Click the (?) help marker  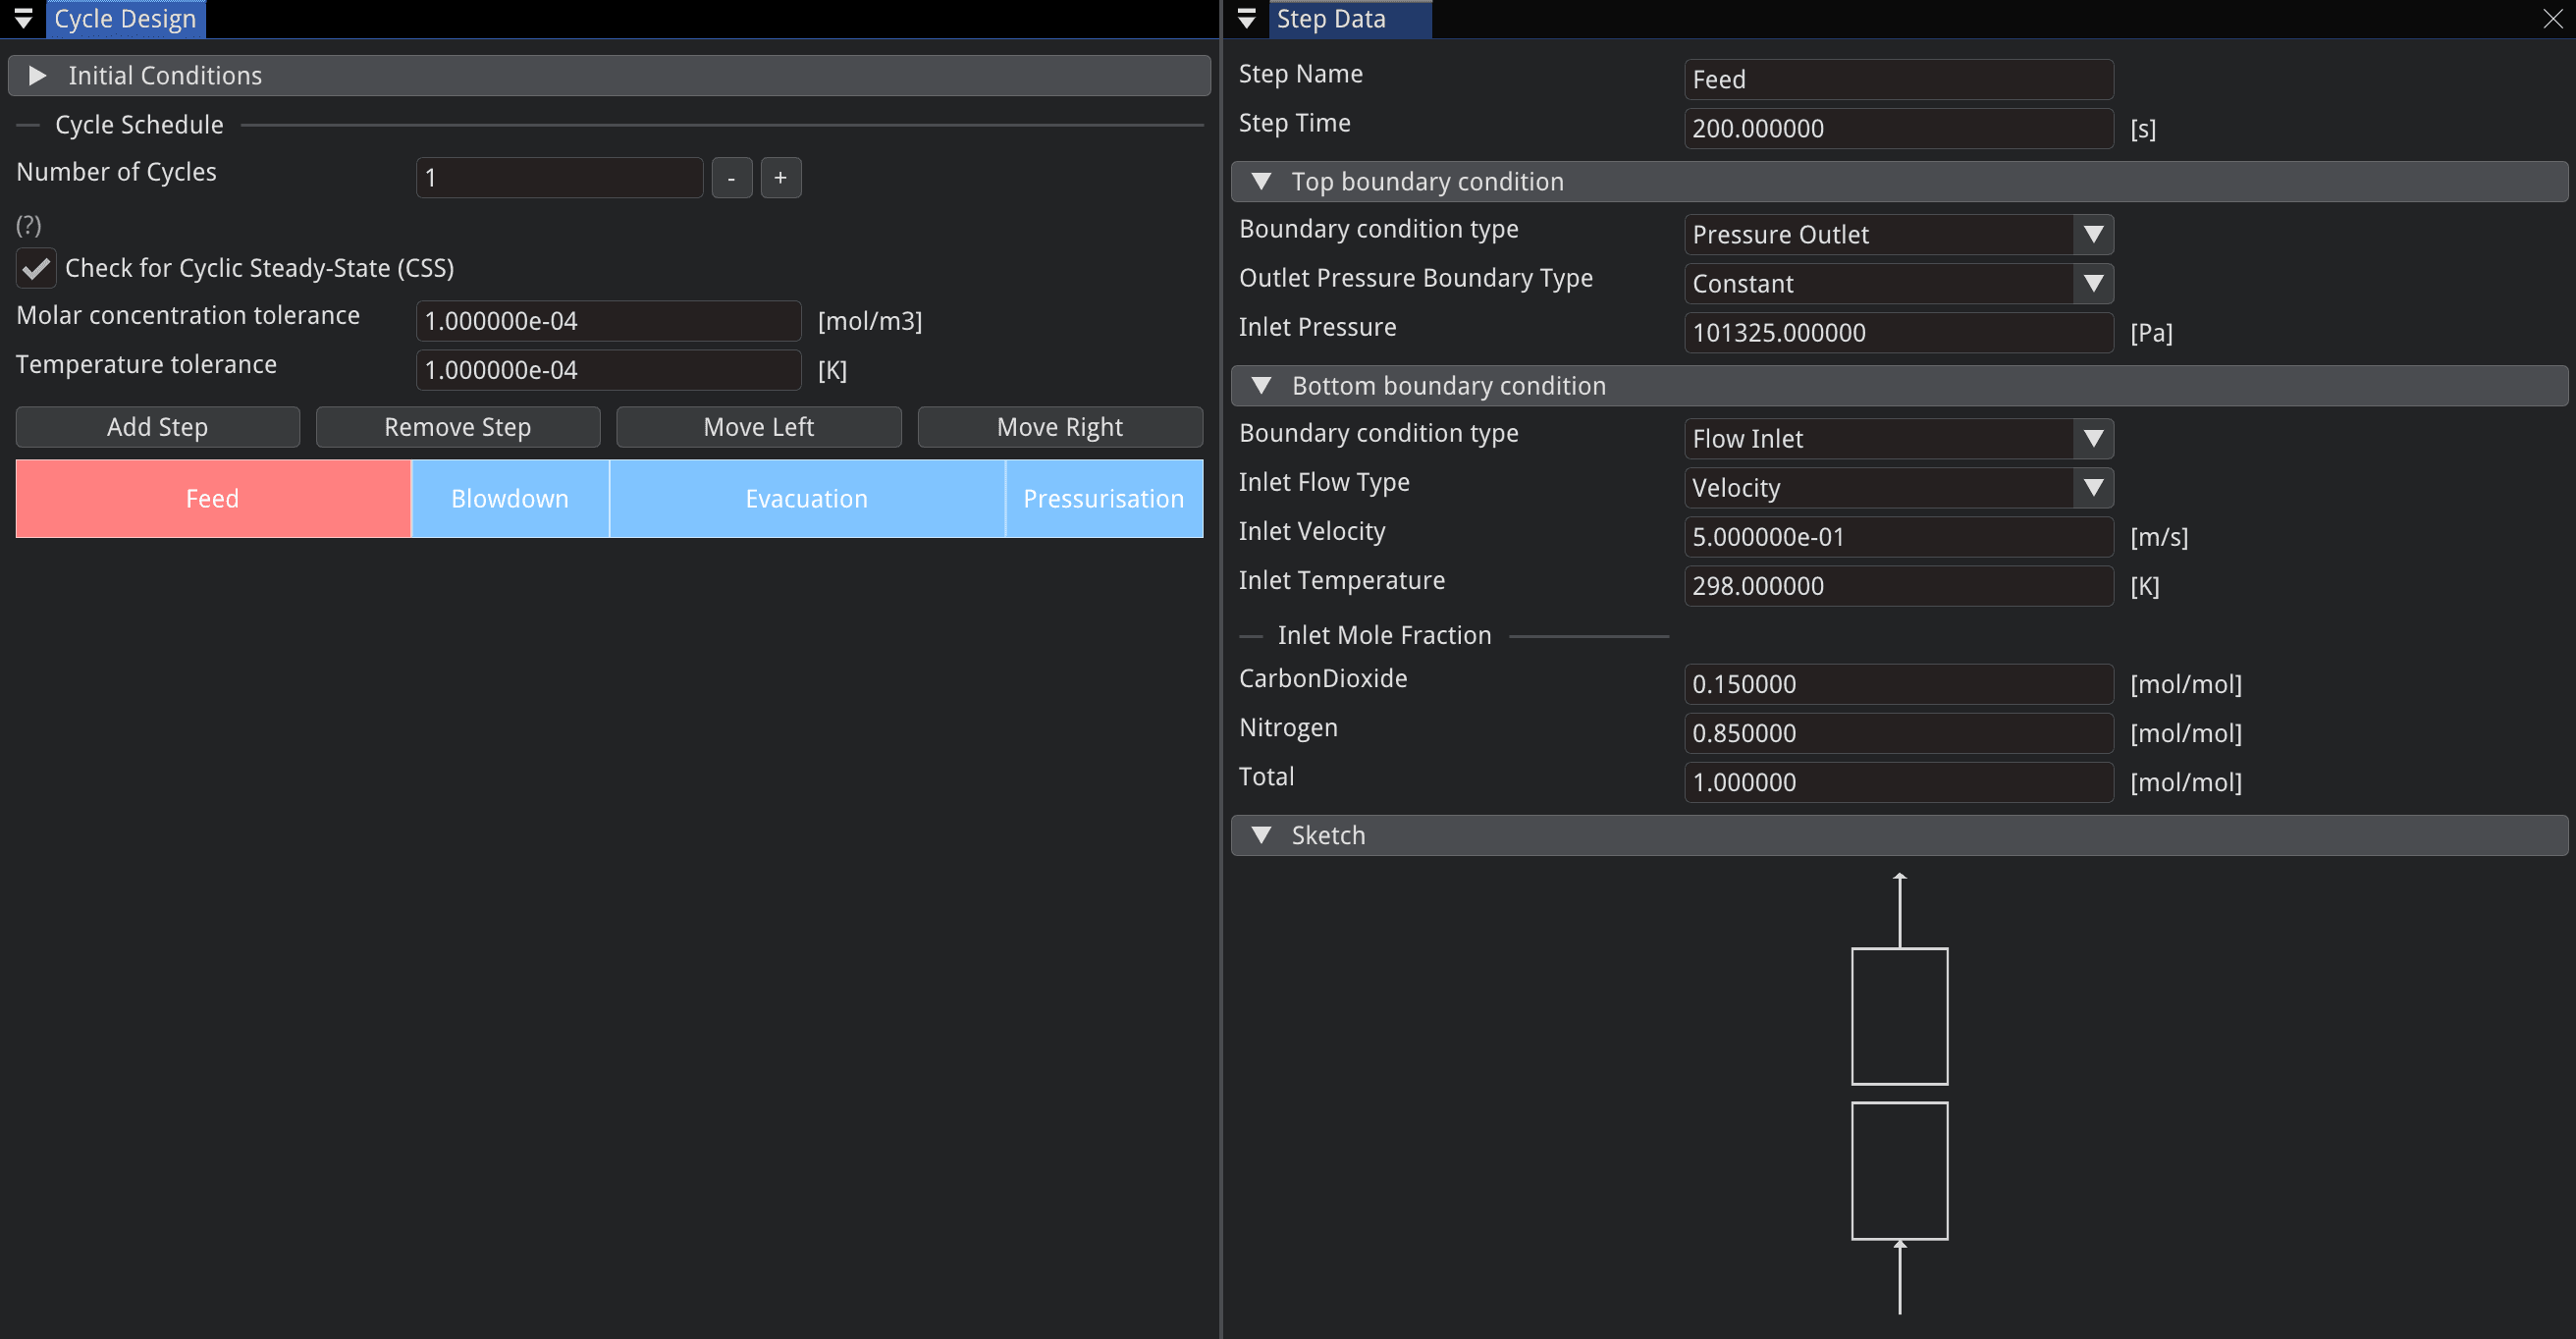click(29, 225)
